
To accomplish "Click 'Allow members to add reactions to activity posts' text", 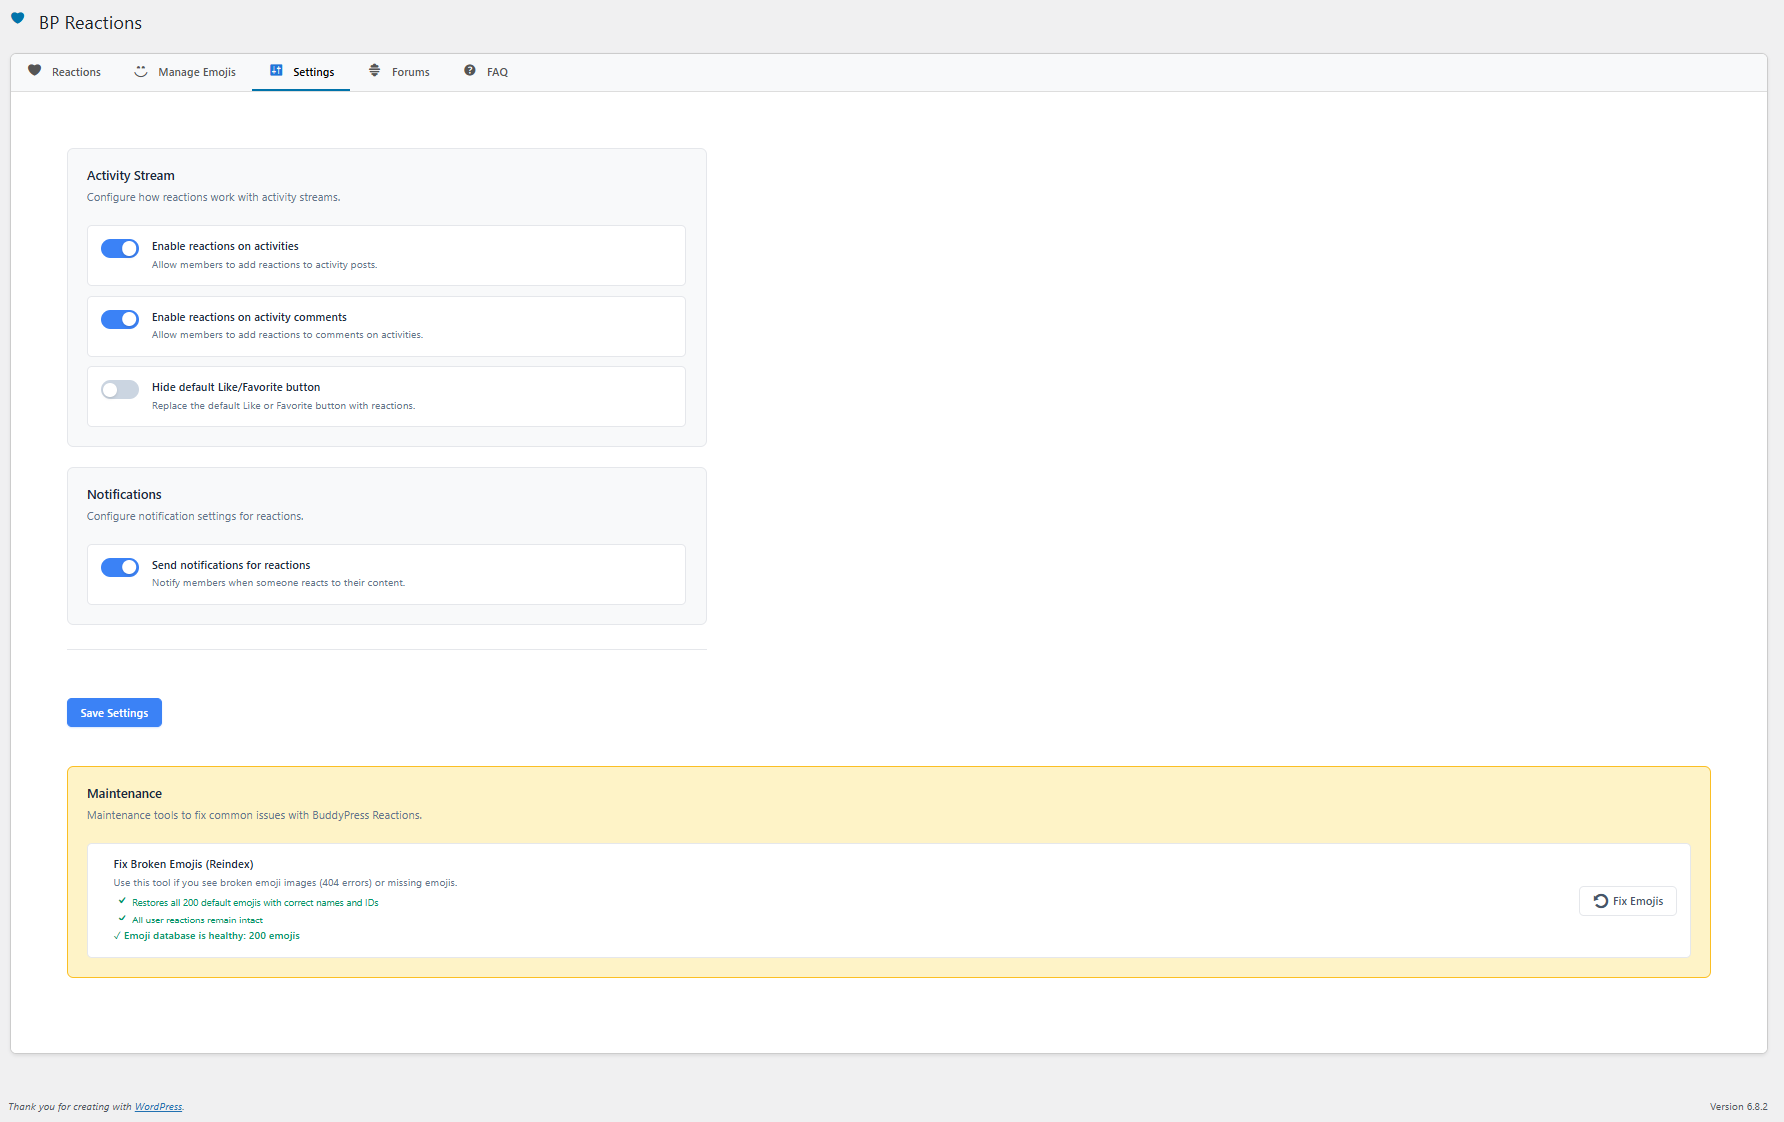I will 264,265.
